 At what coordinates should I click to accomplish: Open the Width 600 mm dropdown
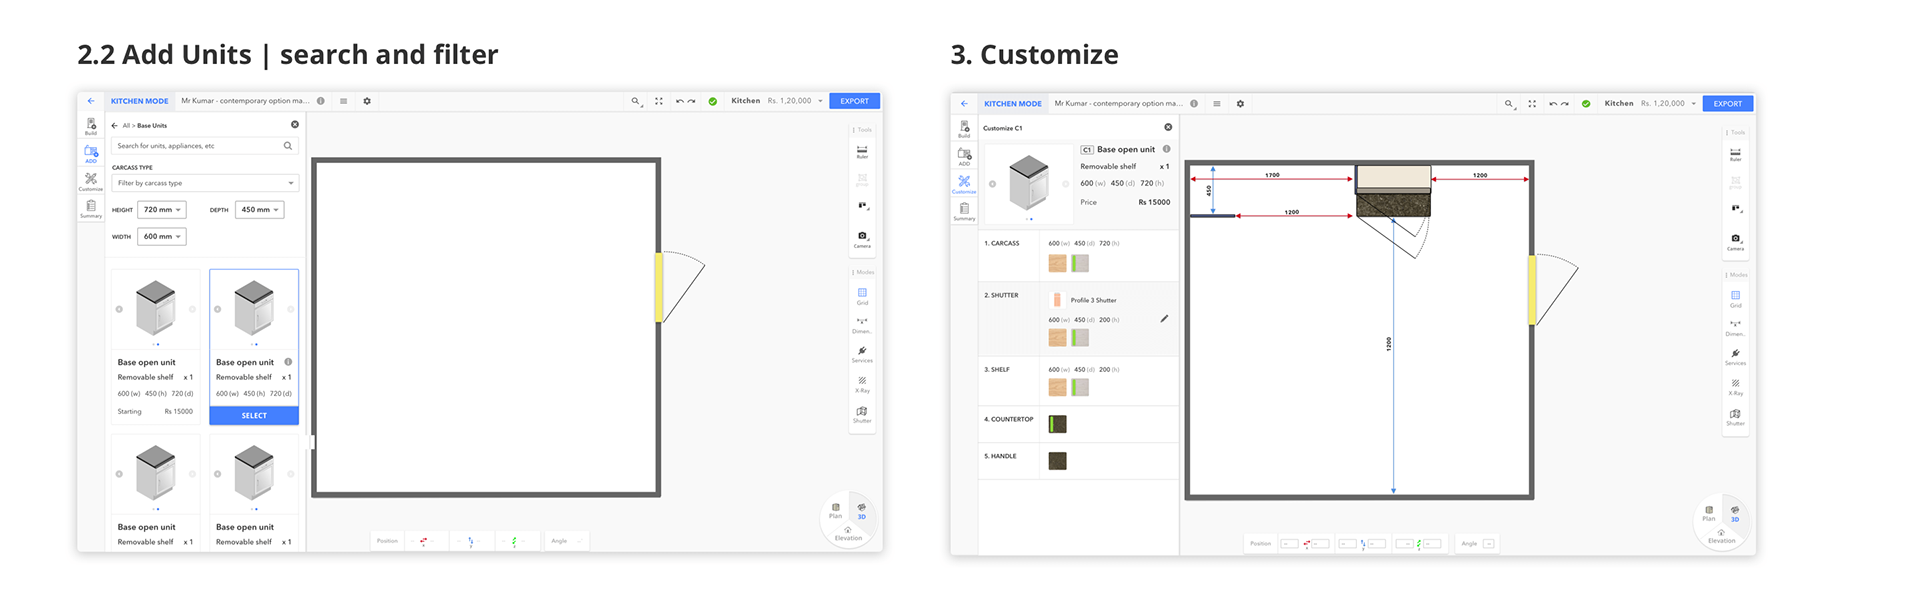(x=162, y=237)
